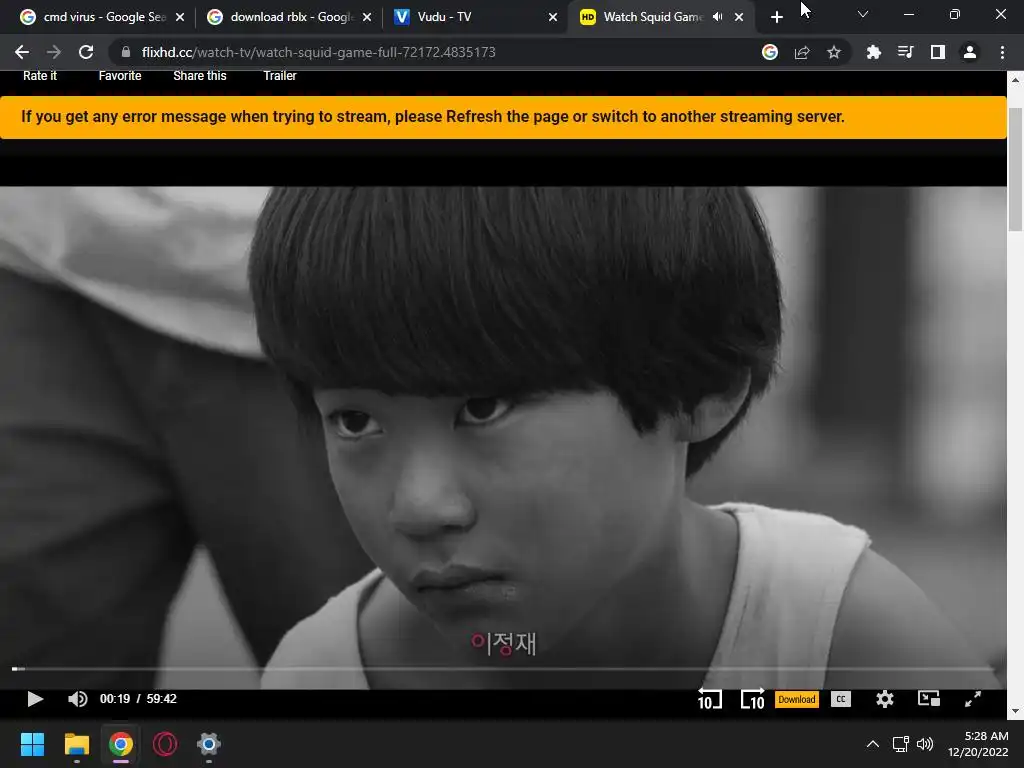Share this page from address bar
The image size is (1024, 768).
(x=802, y=52)
